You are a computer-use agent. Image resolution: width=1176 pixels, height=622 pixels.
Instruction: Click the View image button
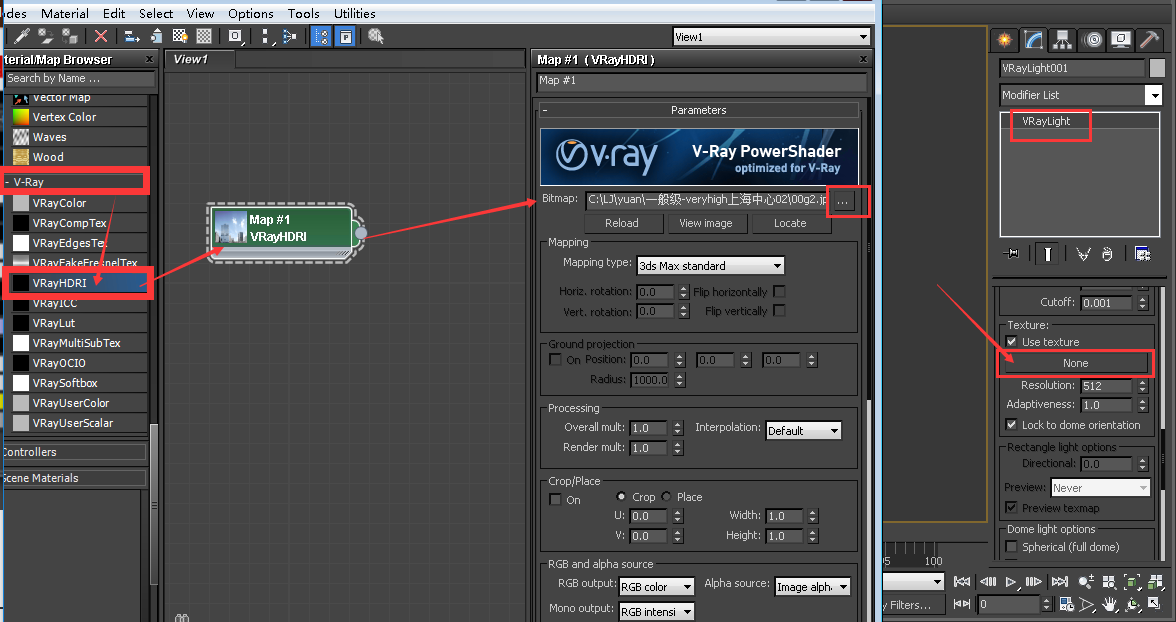pos(706,223)
